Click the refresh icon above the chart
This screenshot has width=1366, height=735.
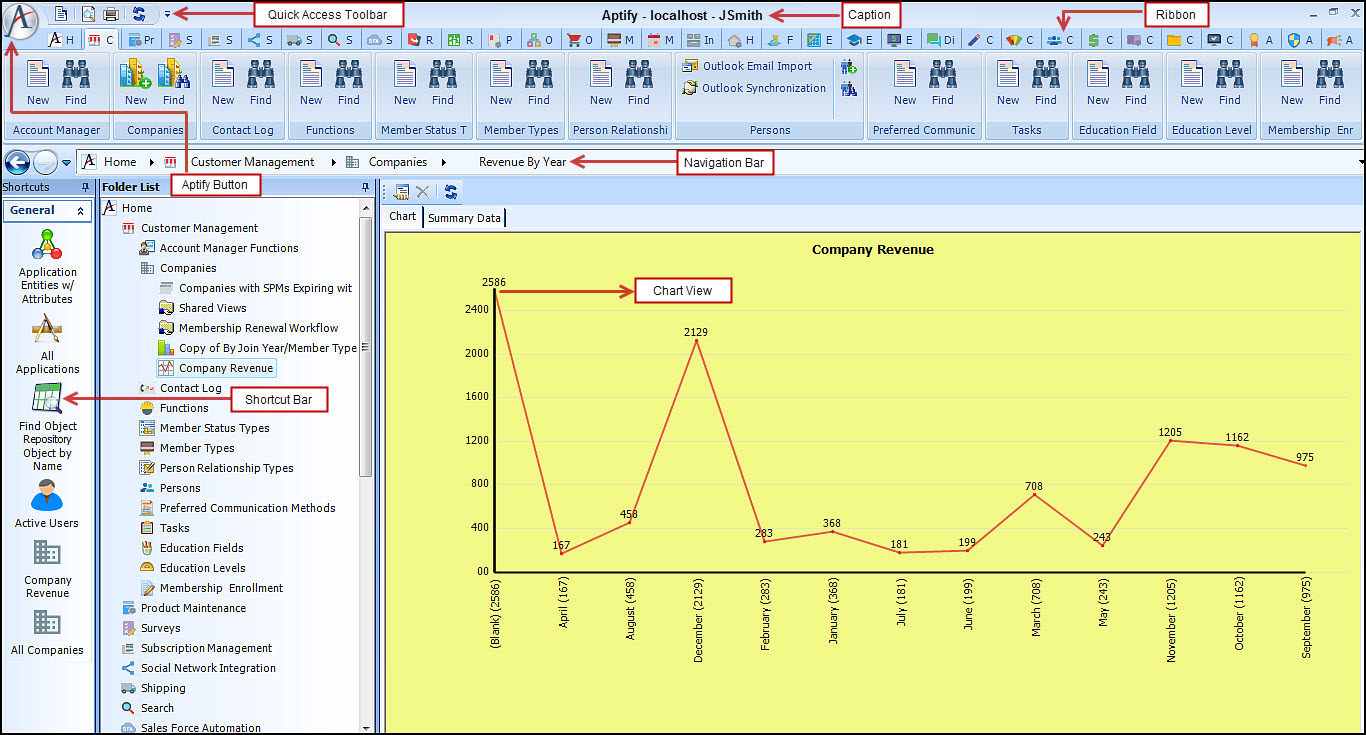click(x=451, y=192)
